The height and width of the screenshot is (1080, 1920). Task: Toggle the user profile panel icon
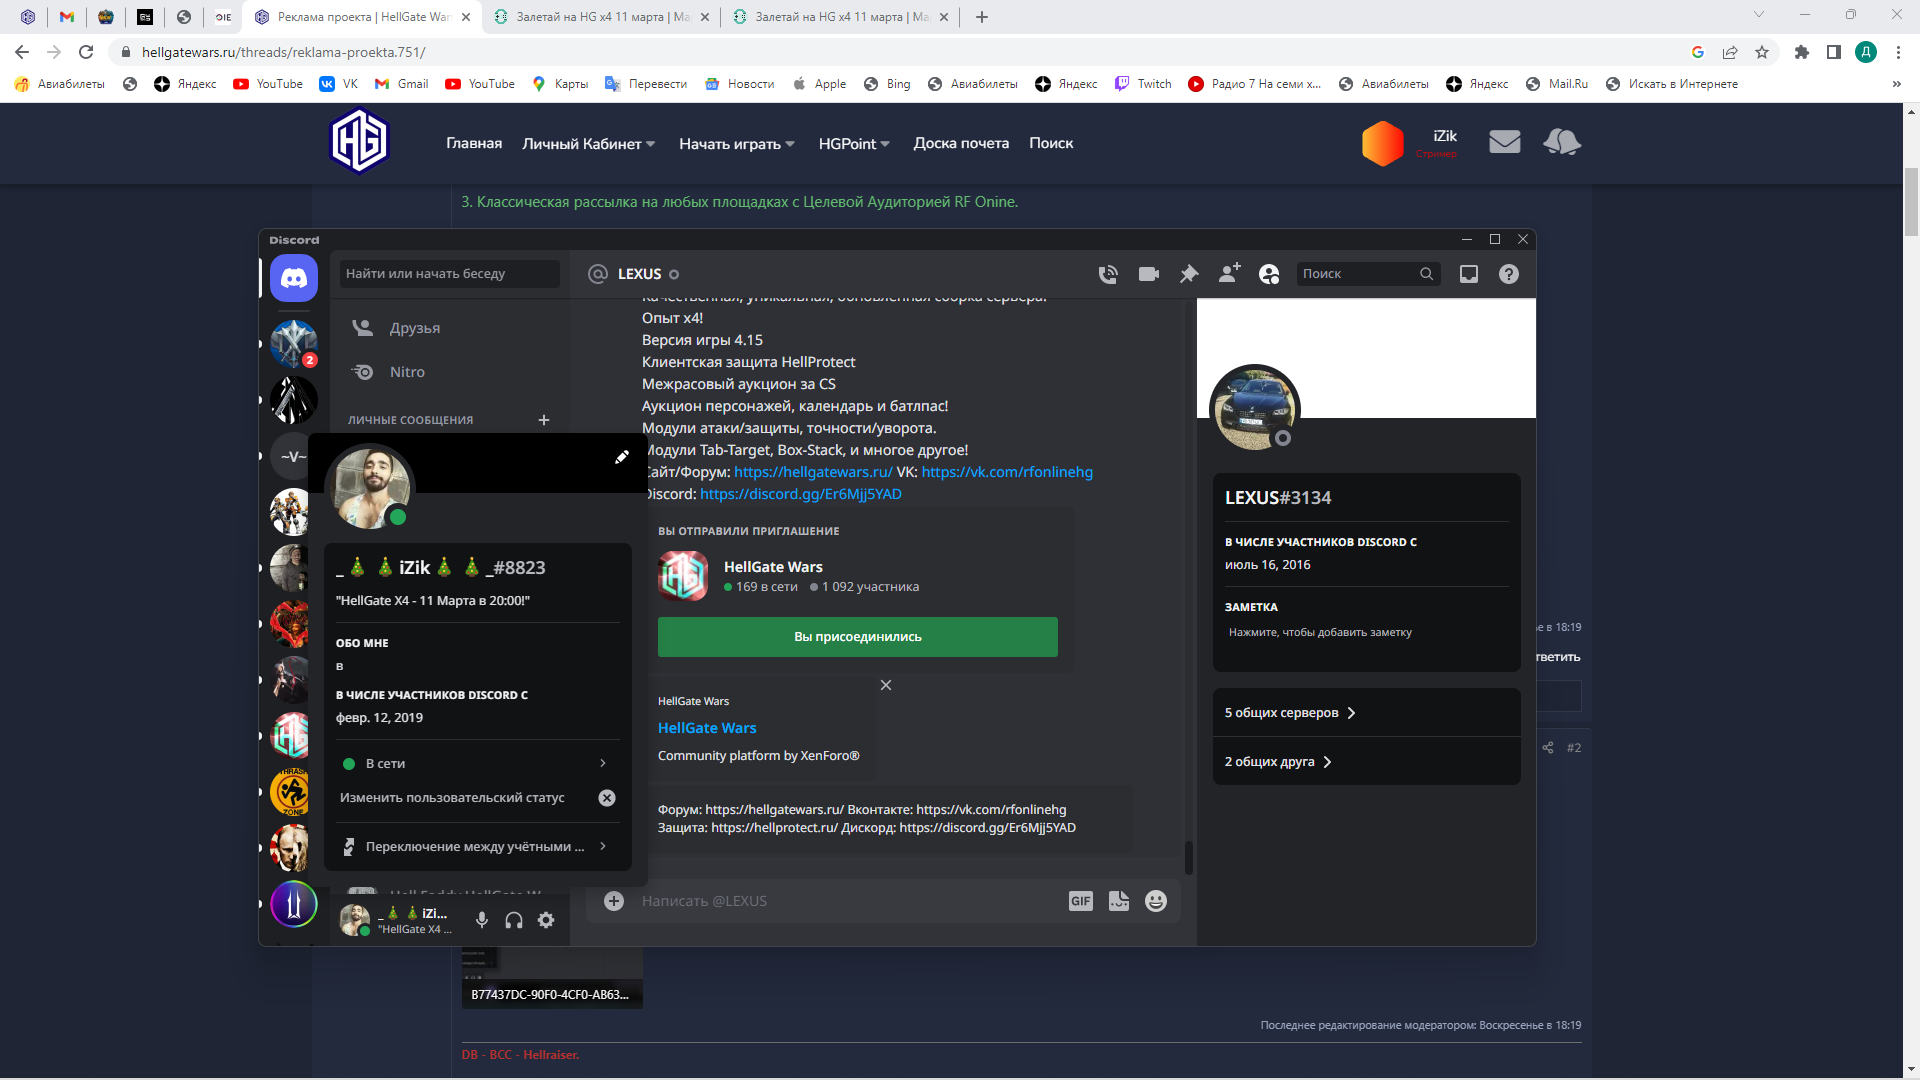[1269, 274]
